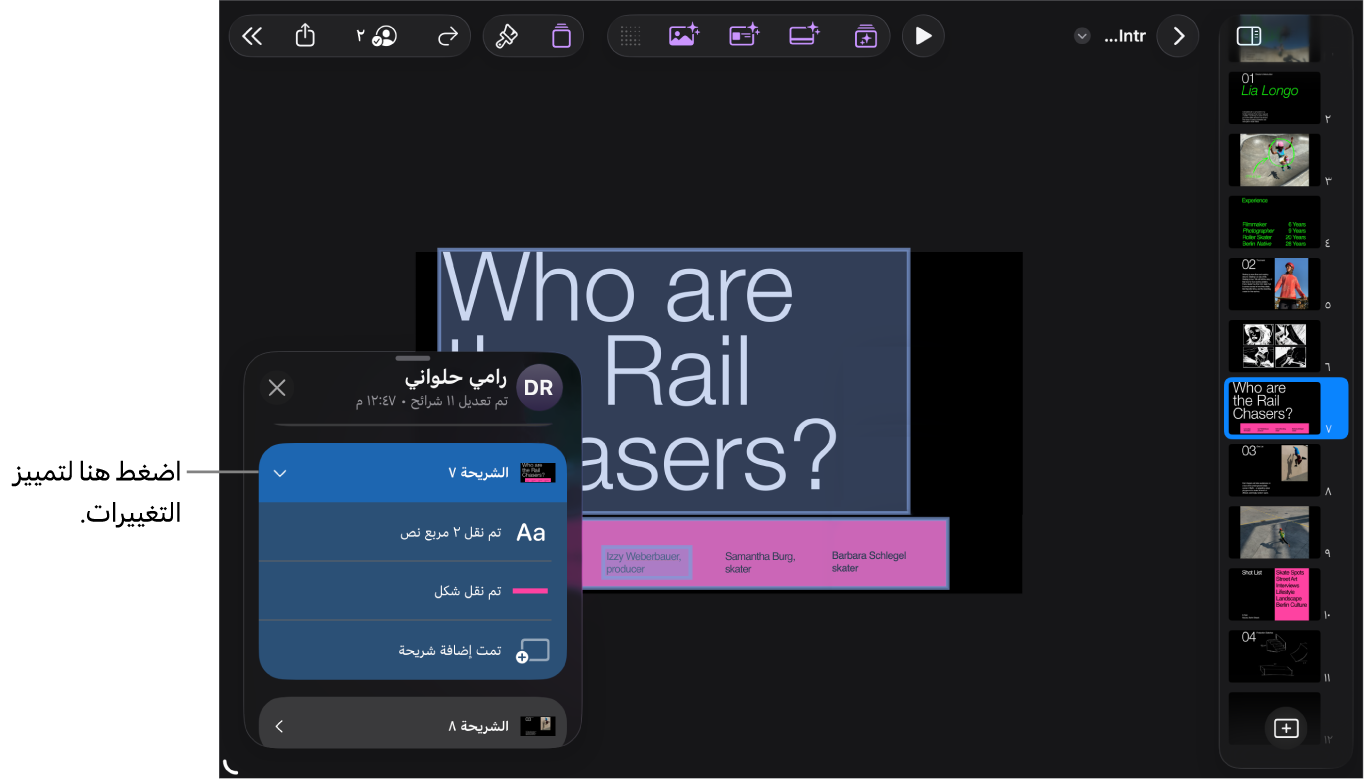The height and width of the screenshot is (779, 1365).
Task: Click the sparkle rectangle icon in the toolbar
Action: pos(804,36)
